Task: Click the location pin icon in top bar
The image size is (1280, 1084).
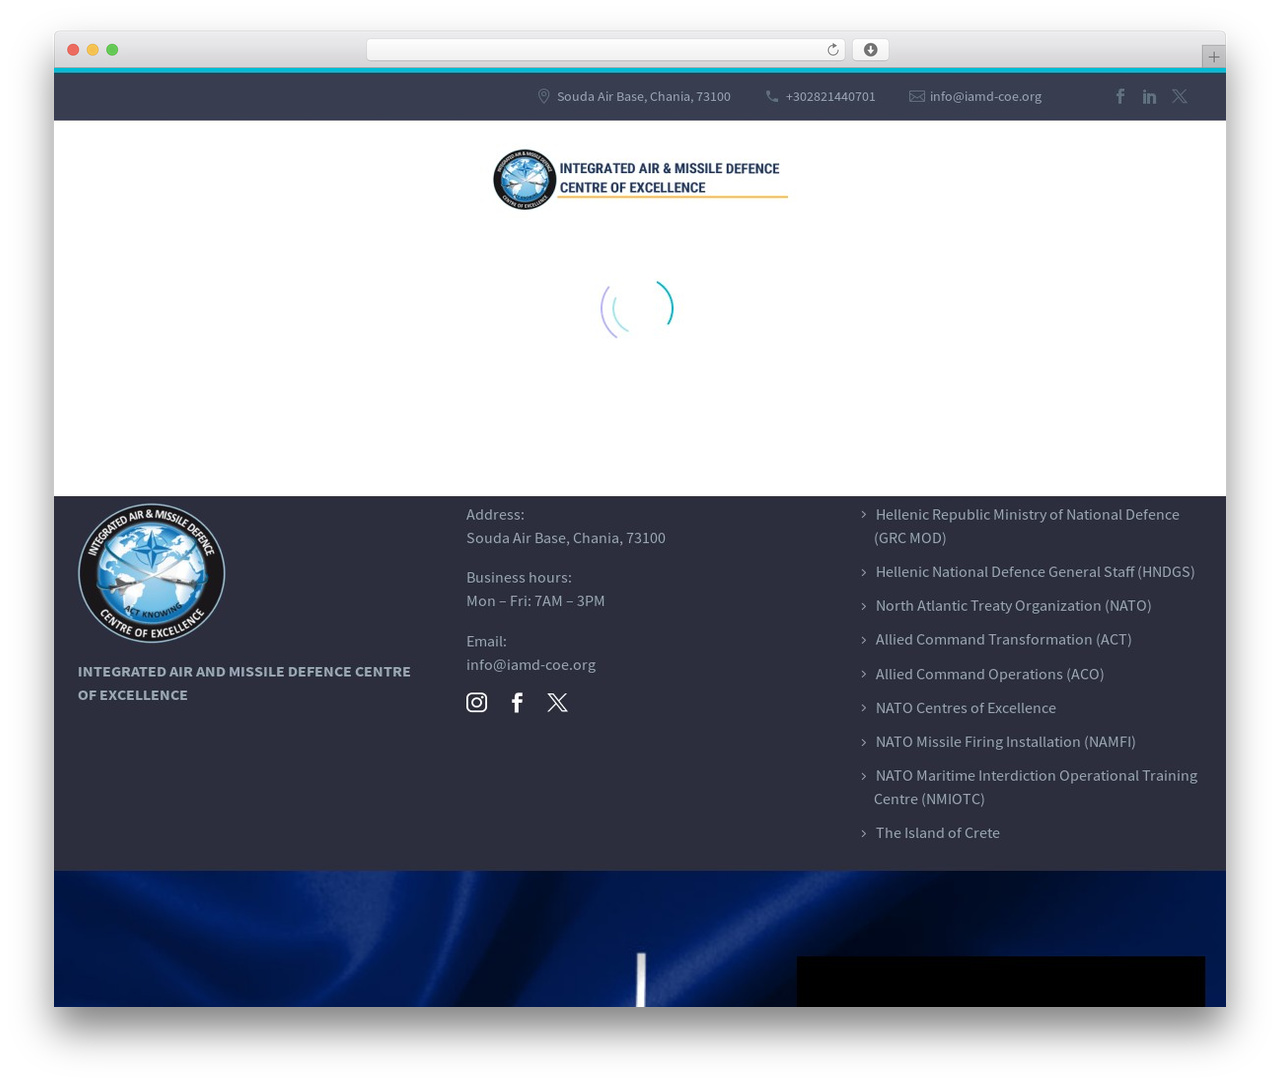Action: tap(544, 96)
